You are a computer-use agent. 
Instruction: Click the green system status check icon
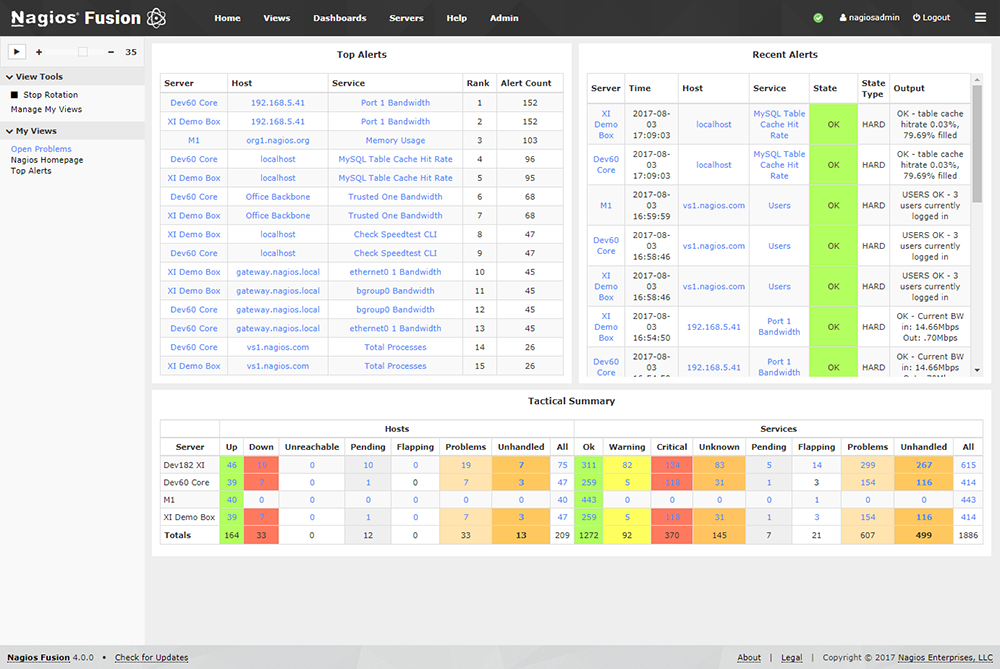coord(818,18)
